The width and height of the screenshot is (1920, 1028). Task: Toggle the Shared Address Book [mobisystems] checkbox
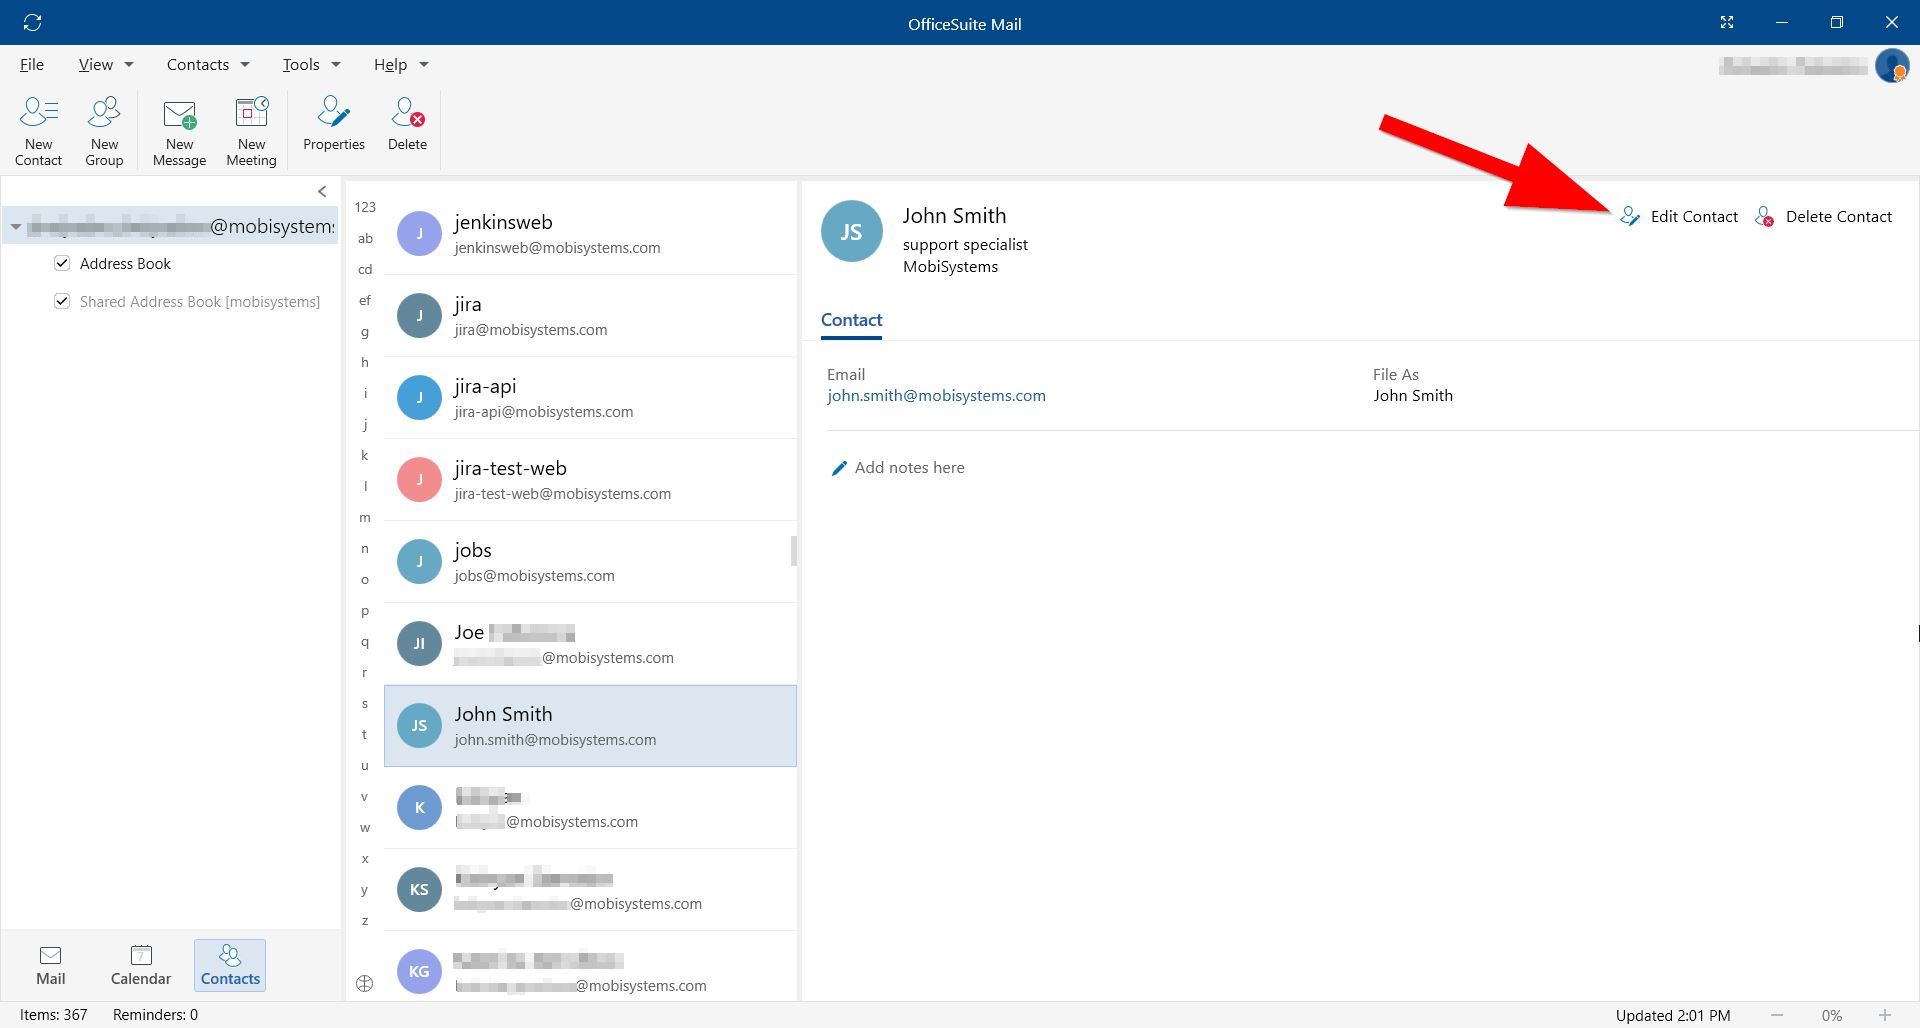pos(62,301)
